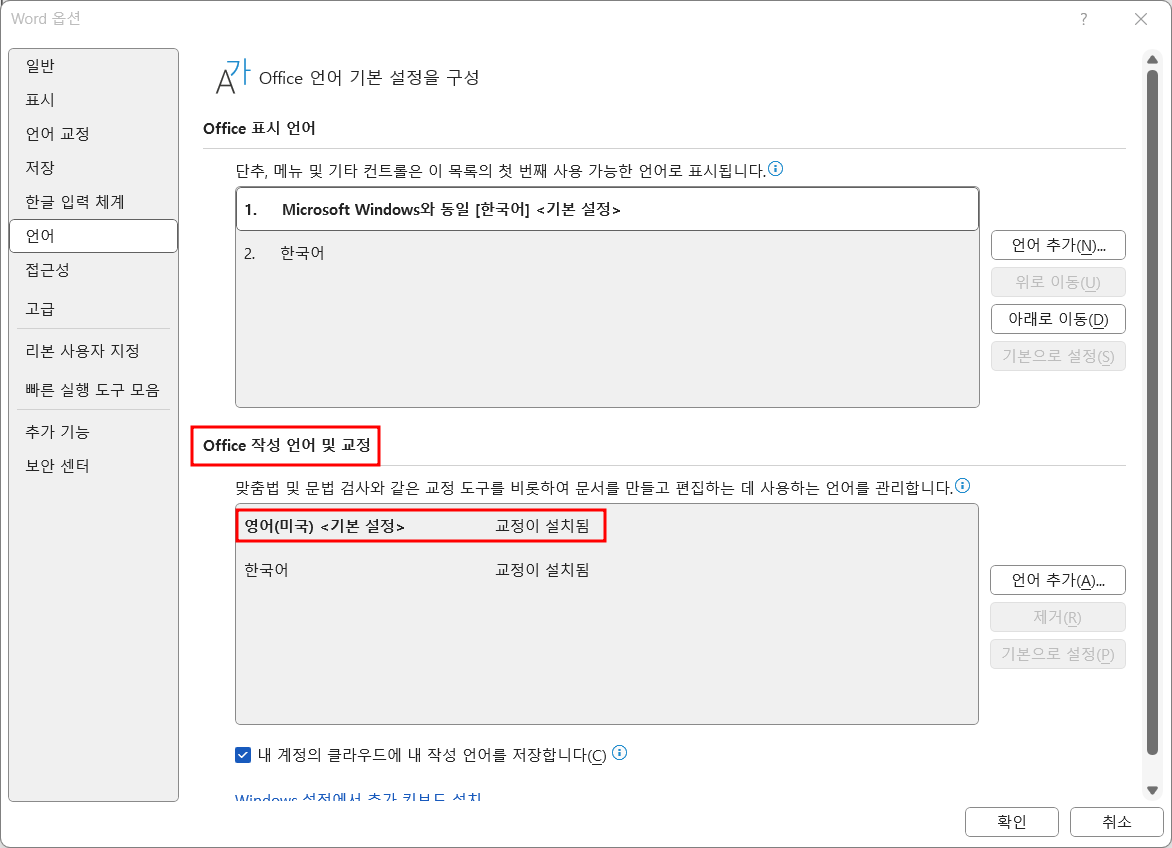1172x848 pixels.
Task: Click the vertical scrollbar thumb
Action: pos(1153,413)
